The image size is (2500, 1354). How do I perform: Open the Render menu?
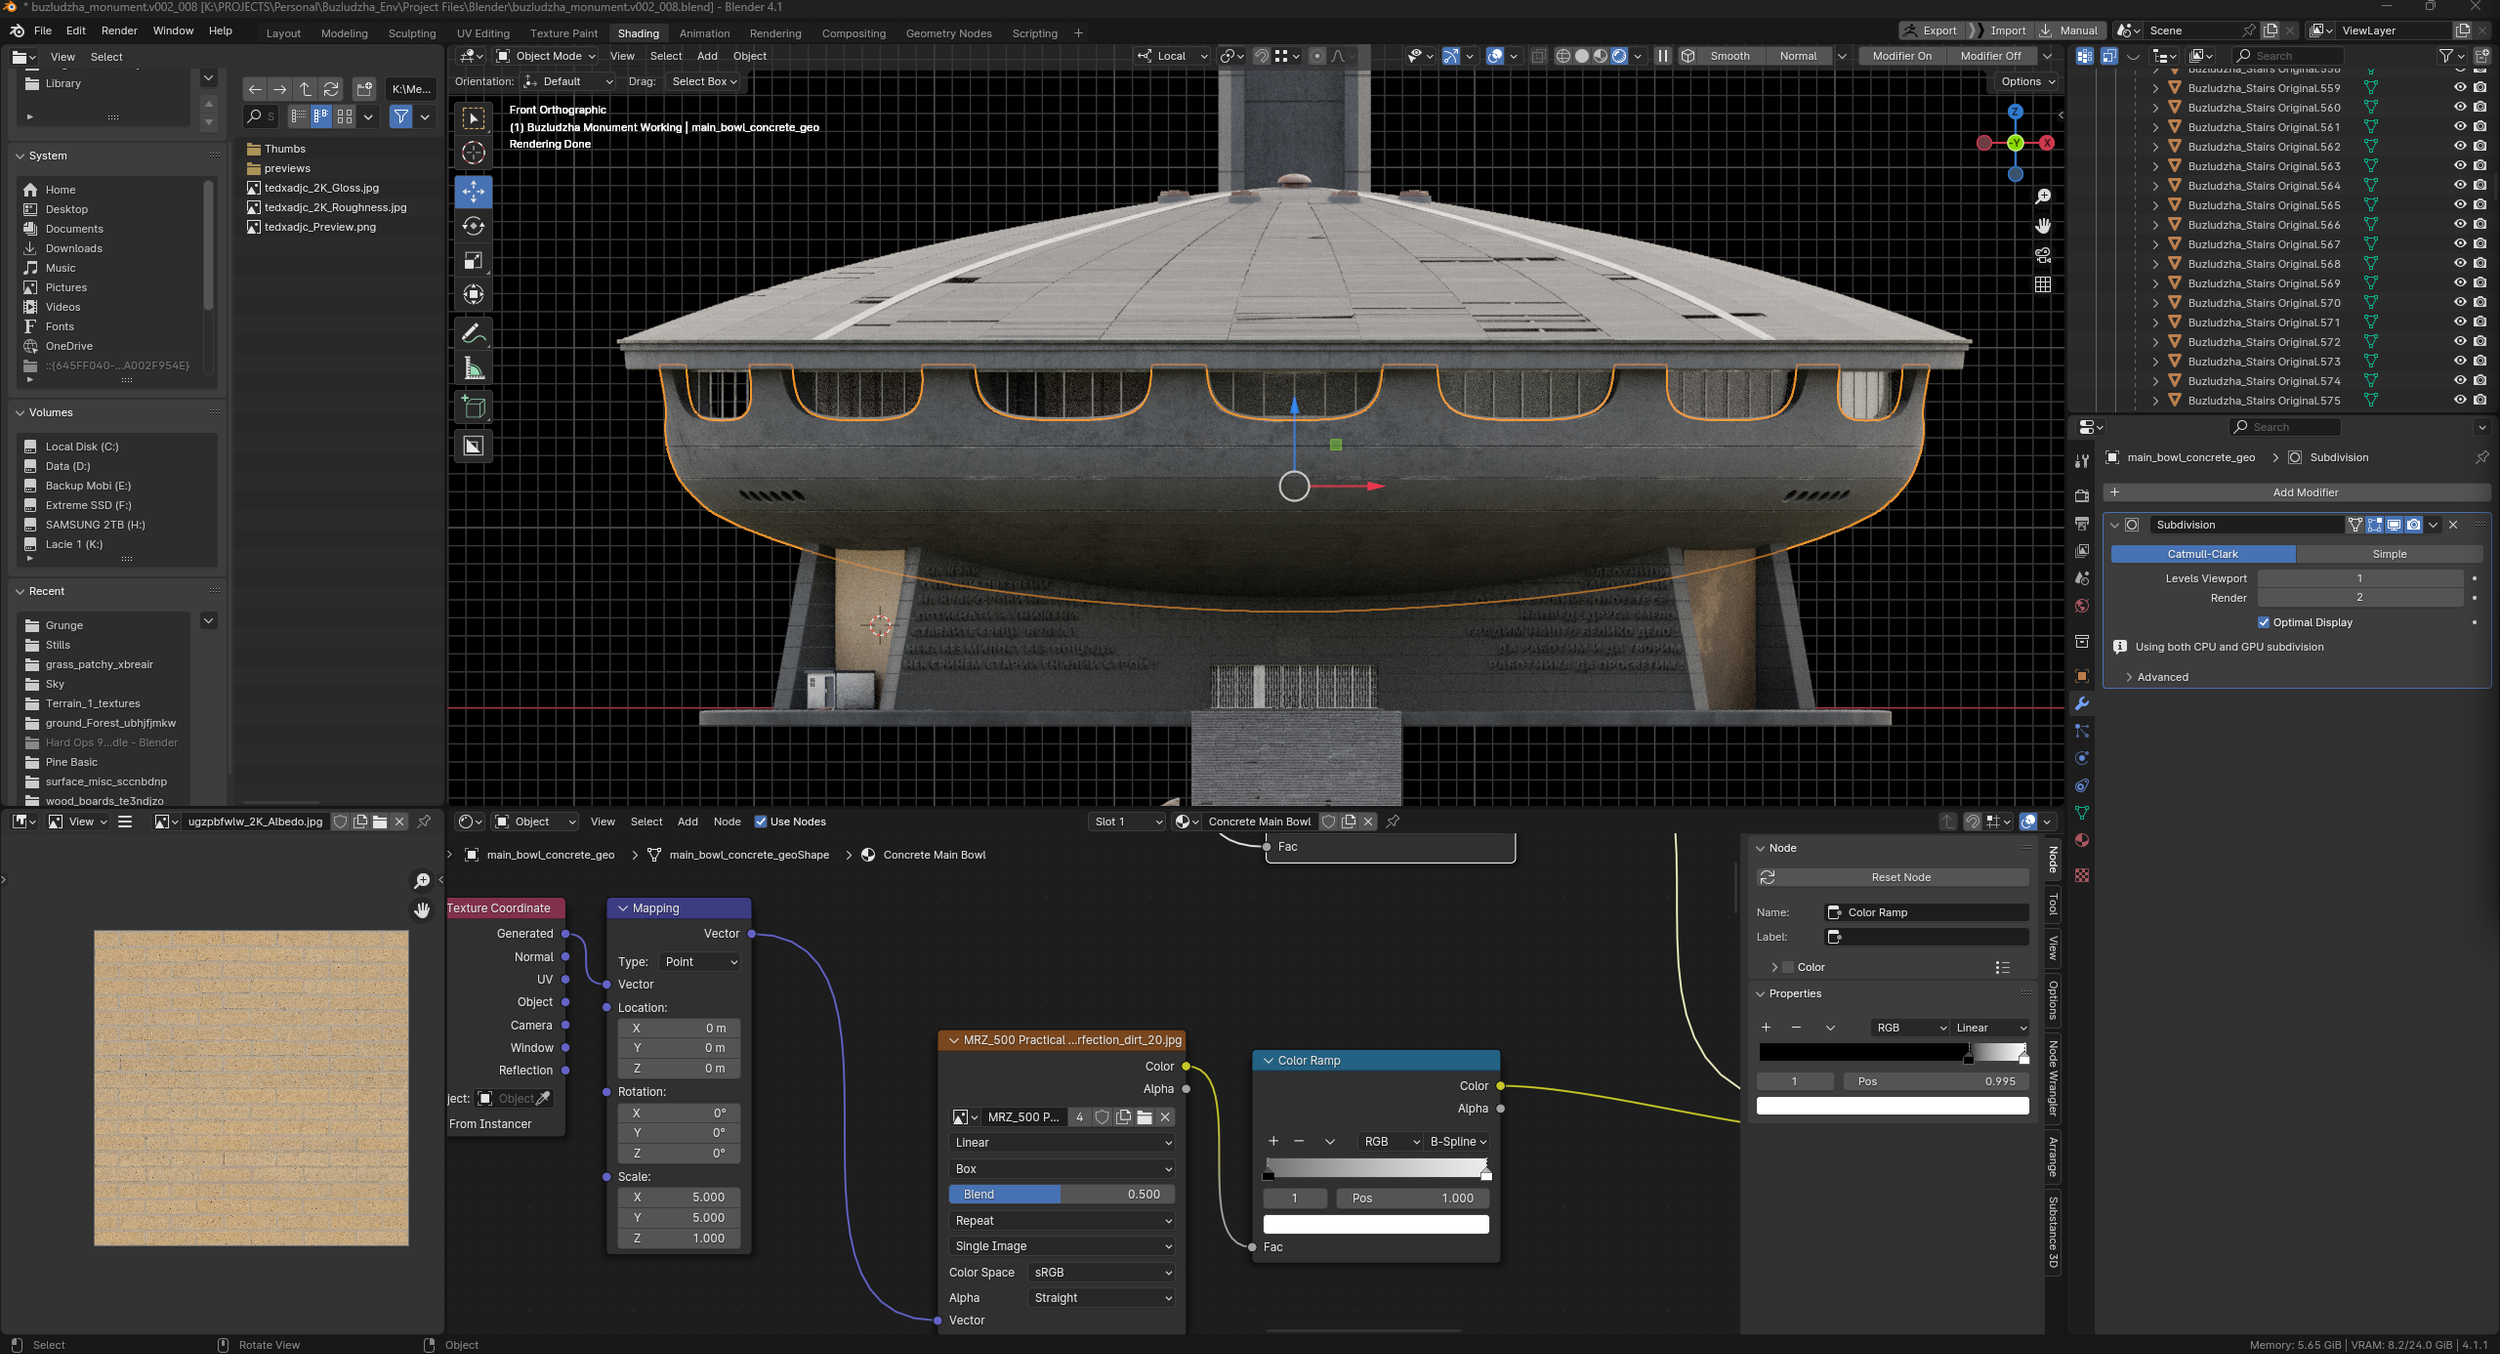pyautogui.click(x=119, y=31)
